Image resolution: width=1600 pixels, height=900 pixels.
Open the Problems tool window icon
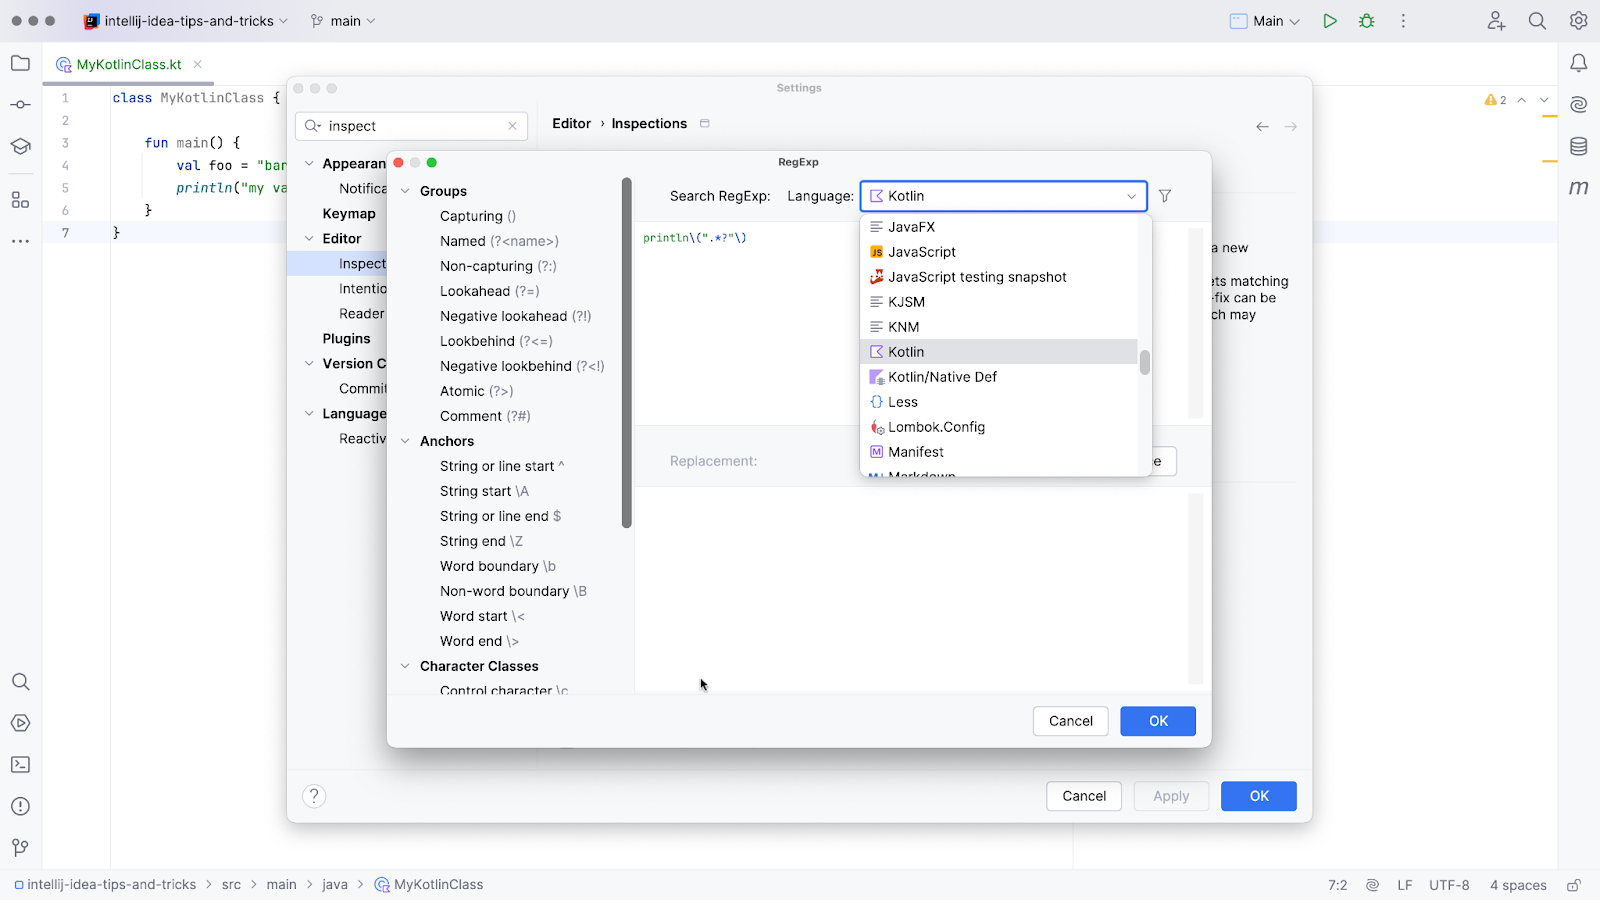click(x=20, y=806)
